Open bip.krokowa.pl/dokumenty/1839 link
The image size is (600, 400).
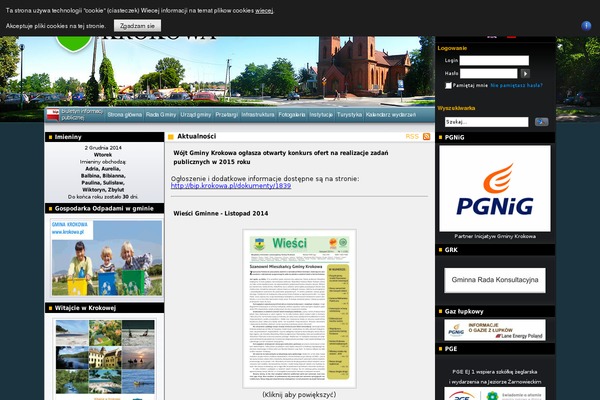231,186
